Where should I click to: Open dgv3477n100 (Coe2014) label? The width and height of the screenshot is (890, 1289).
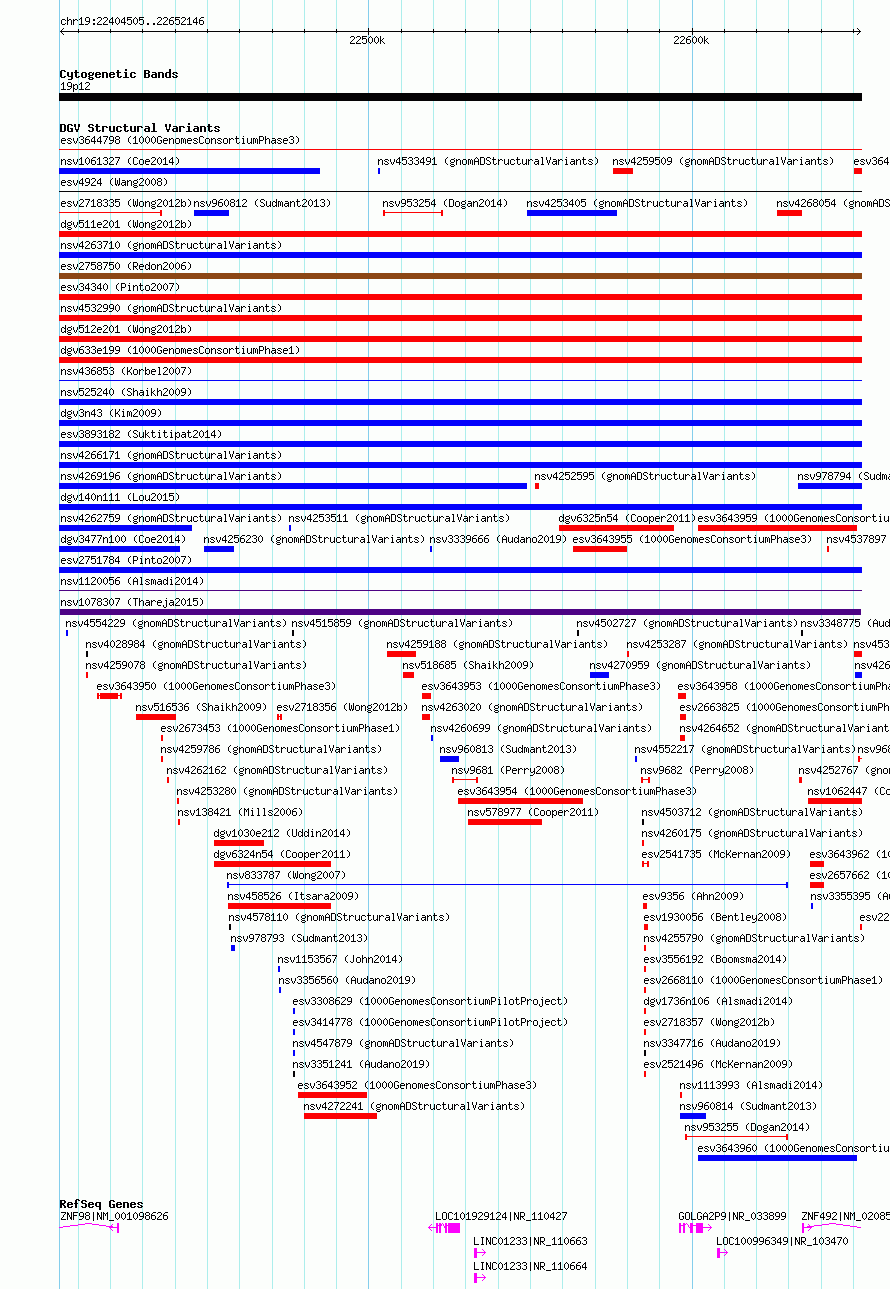click(x=123, y=539)
